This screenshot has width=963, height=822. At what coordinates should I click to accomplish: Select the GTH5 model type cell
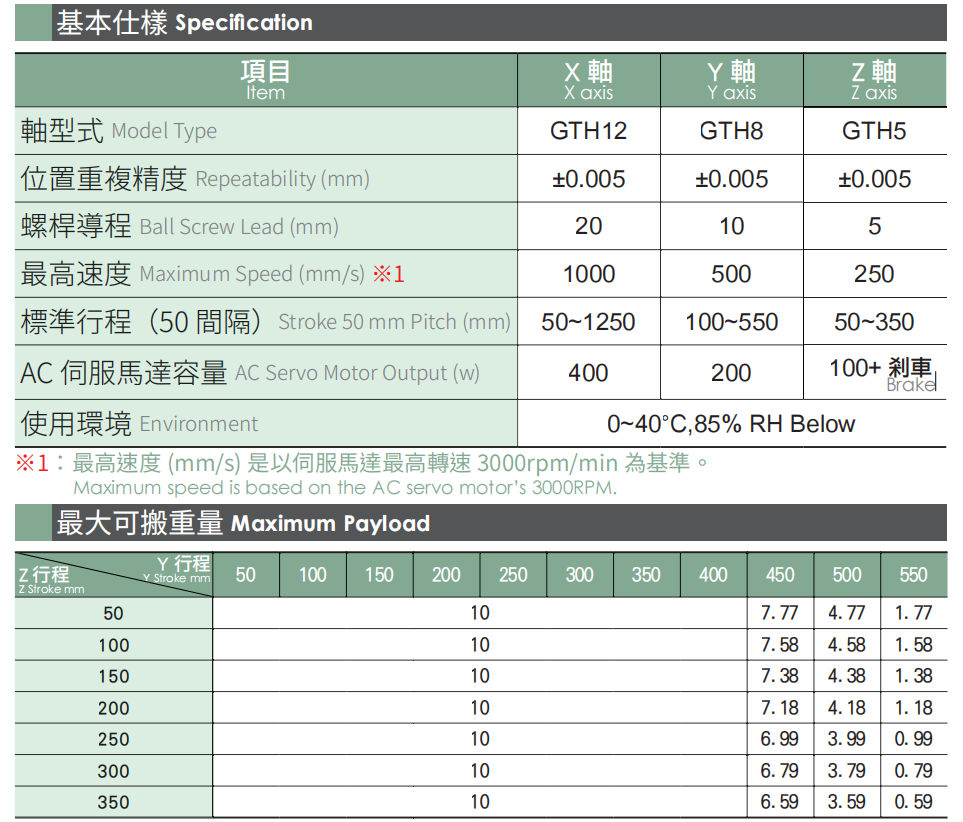click(x=874, y=131)
